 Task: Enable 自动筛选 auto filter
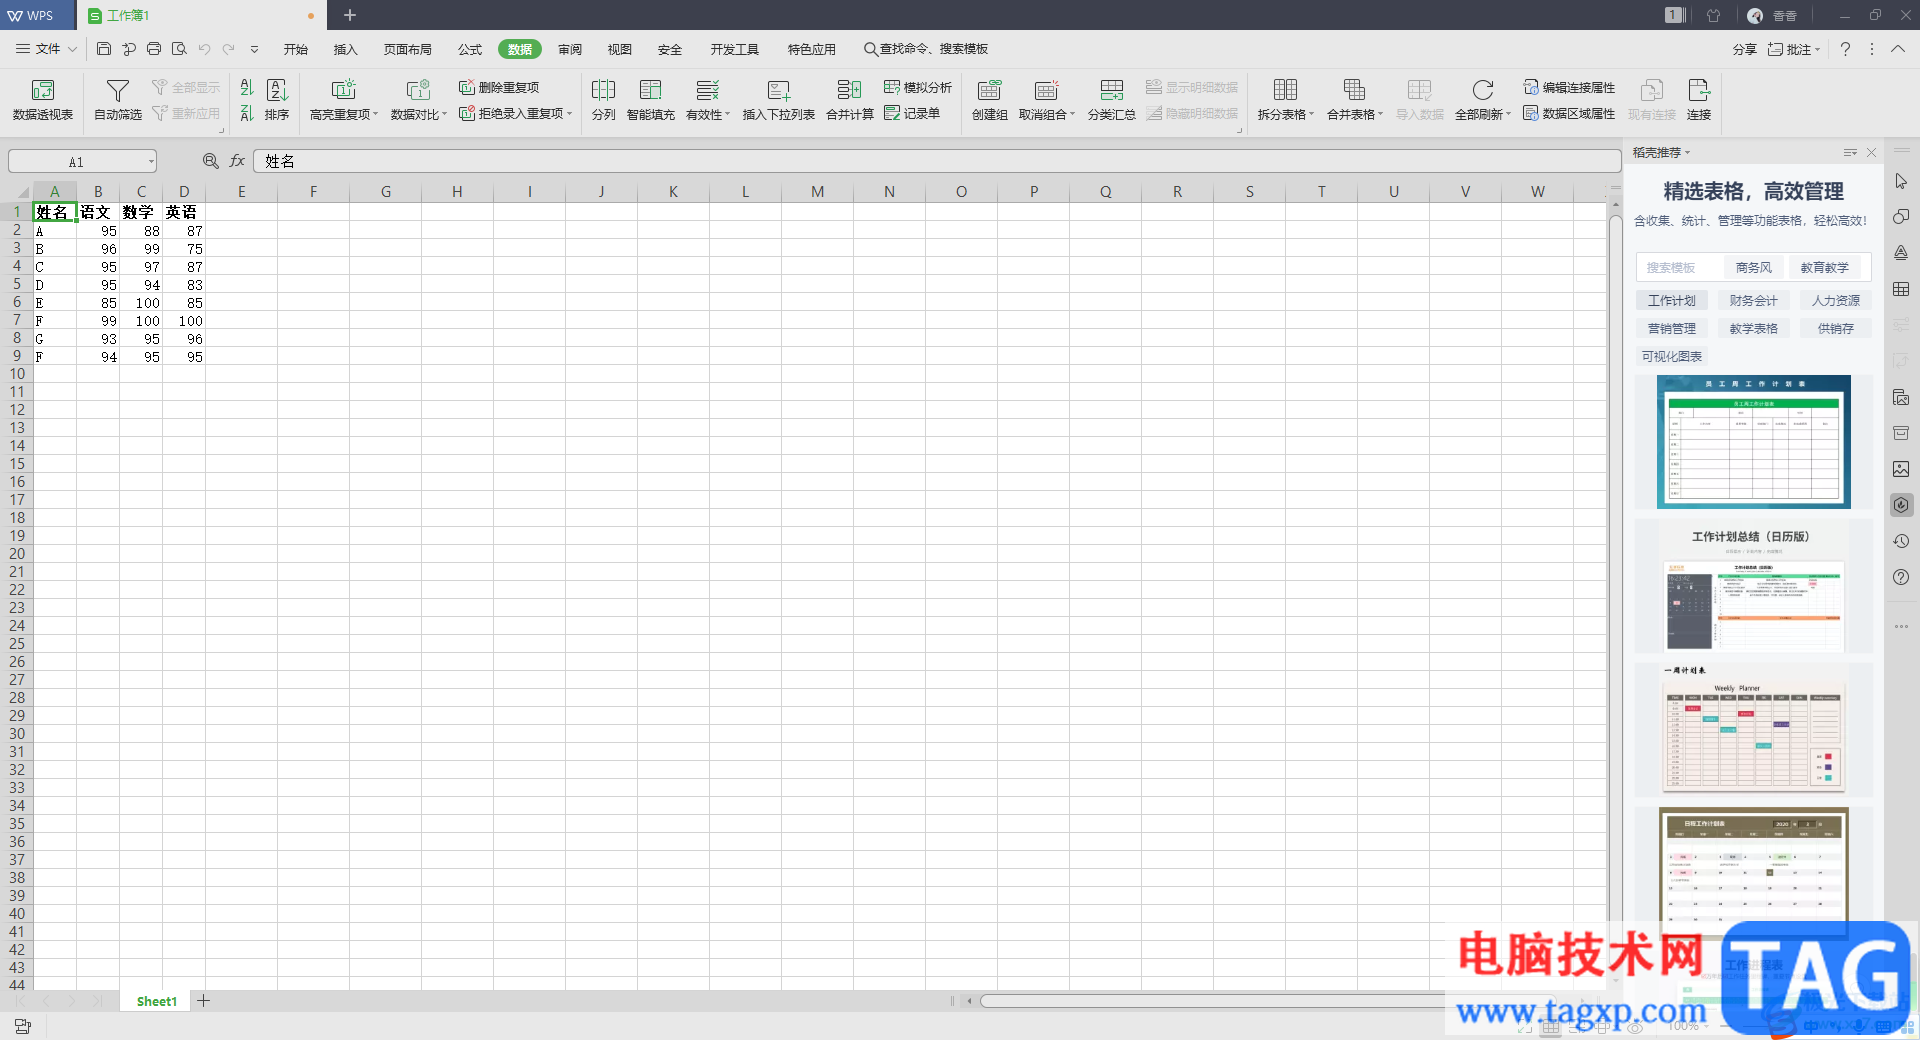tap(118, 100)
